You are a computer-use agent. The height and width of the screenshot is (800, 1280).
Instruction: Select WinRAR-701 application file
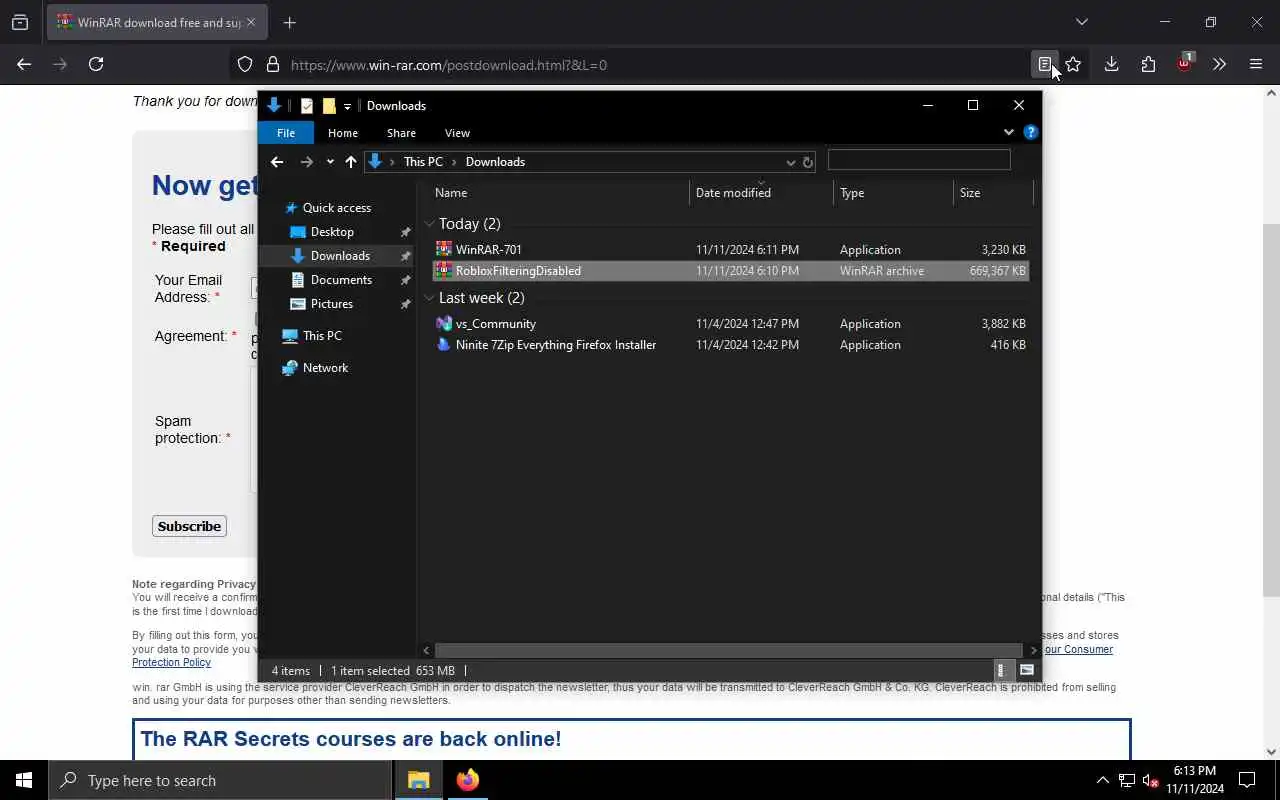(x=730, y=250)
